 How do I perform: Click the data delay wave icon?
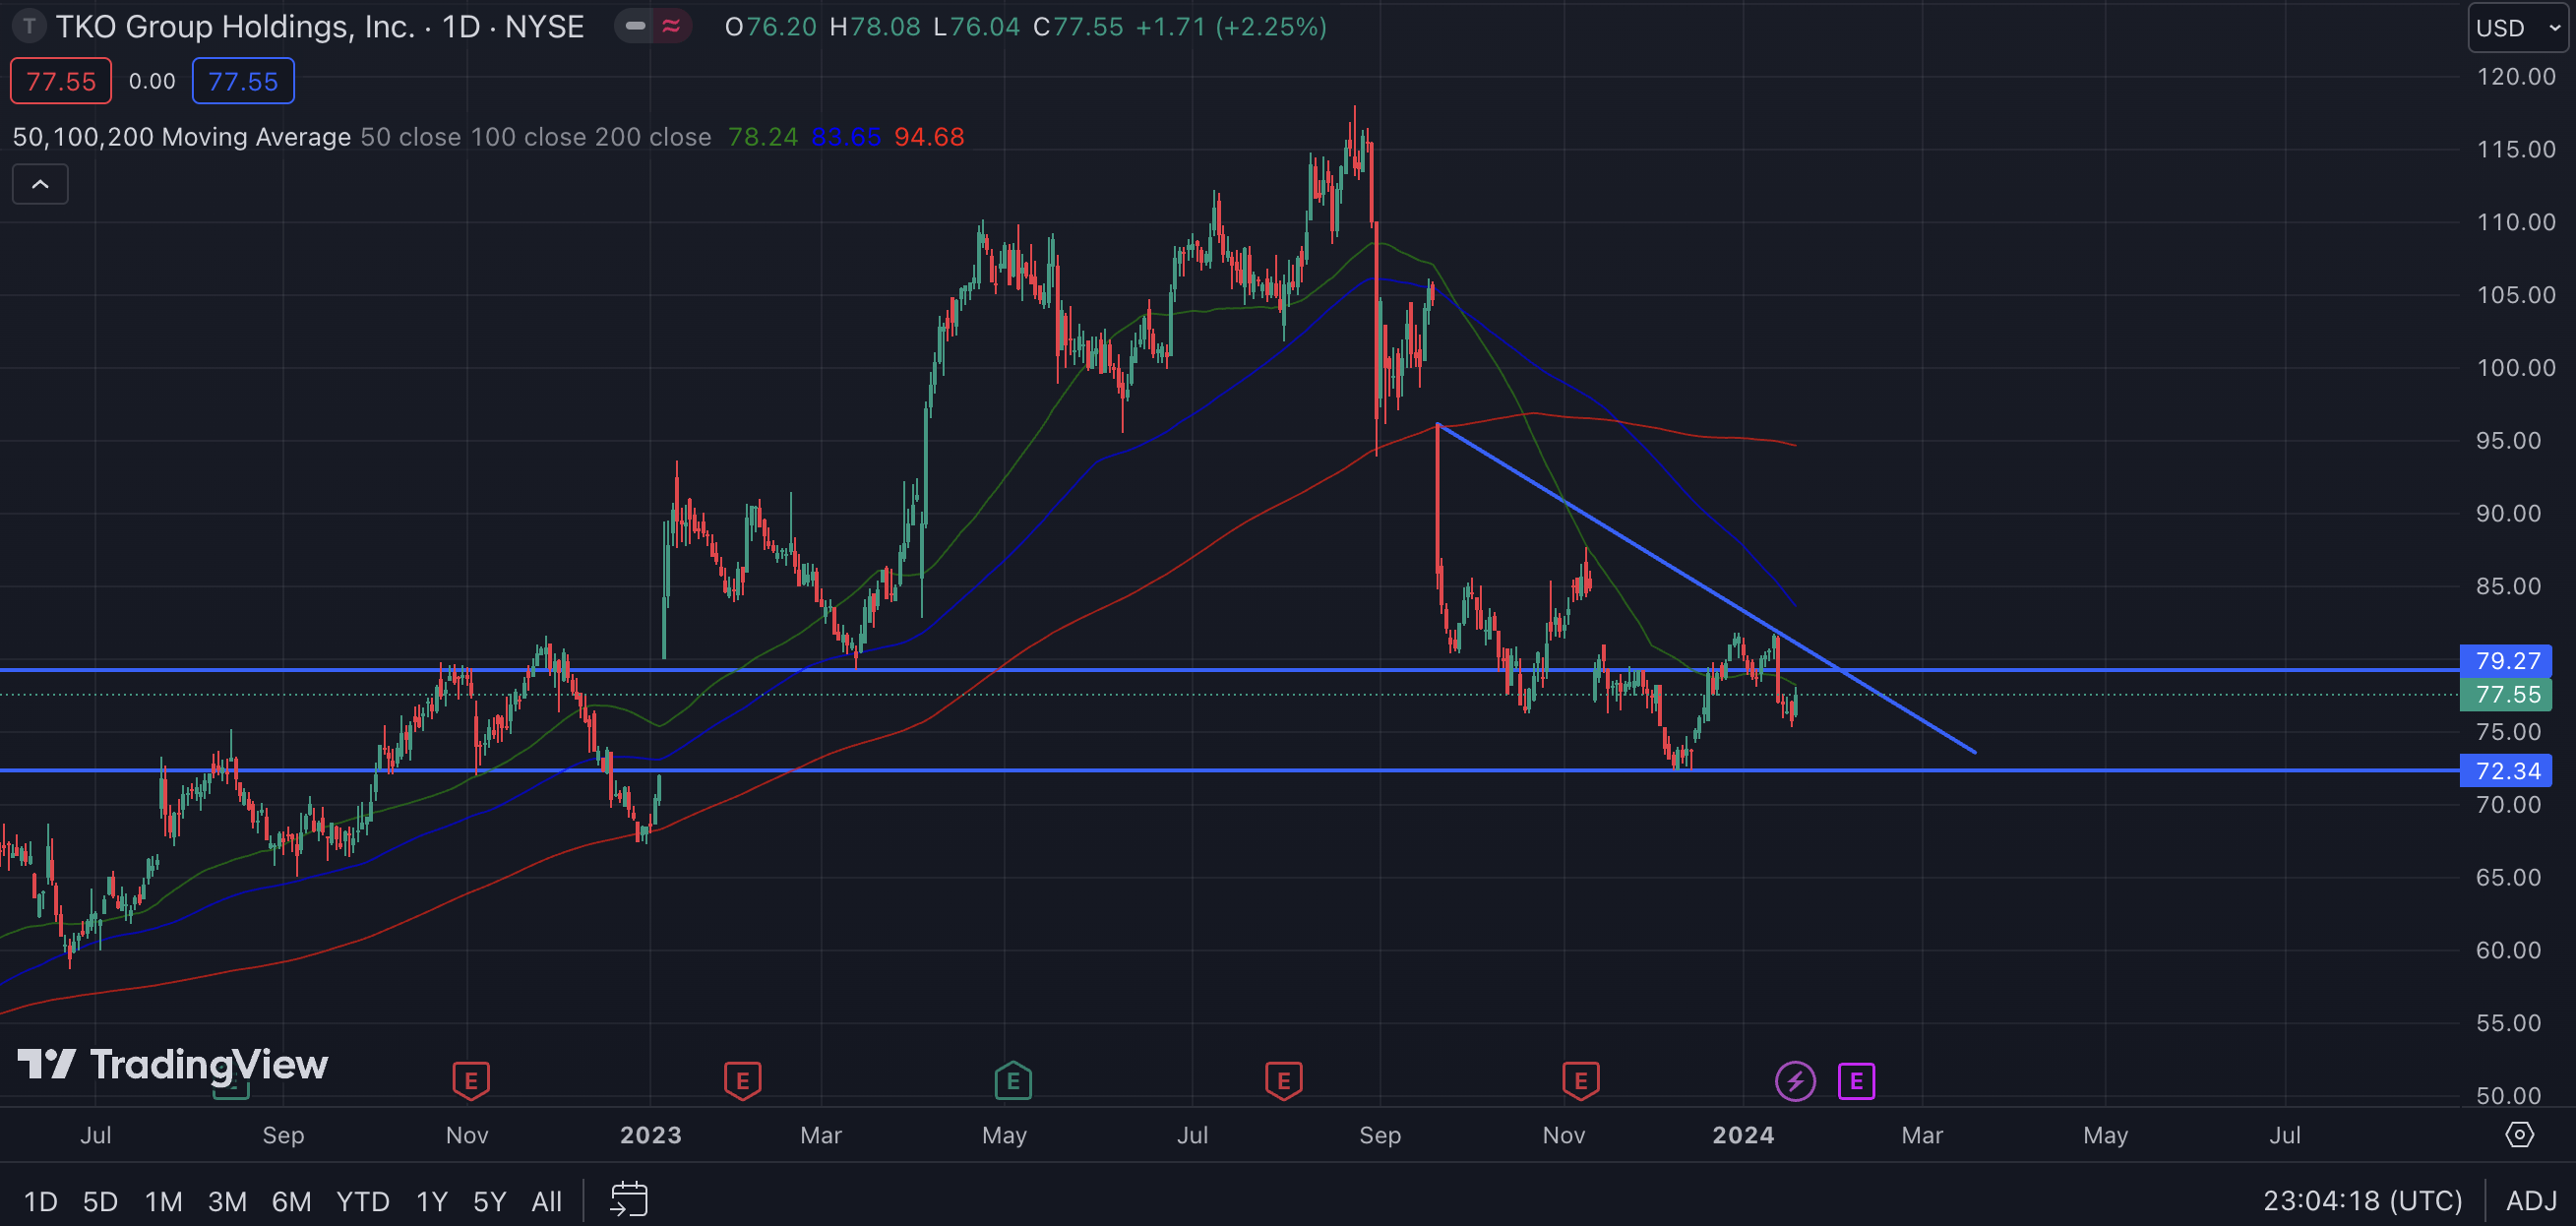672,26
